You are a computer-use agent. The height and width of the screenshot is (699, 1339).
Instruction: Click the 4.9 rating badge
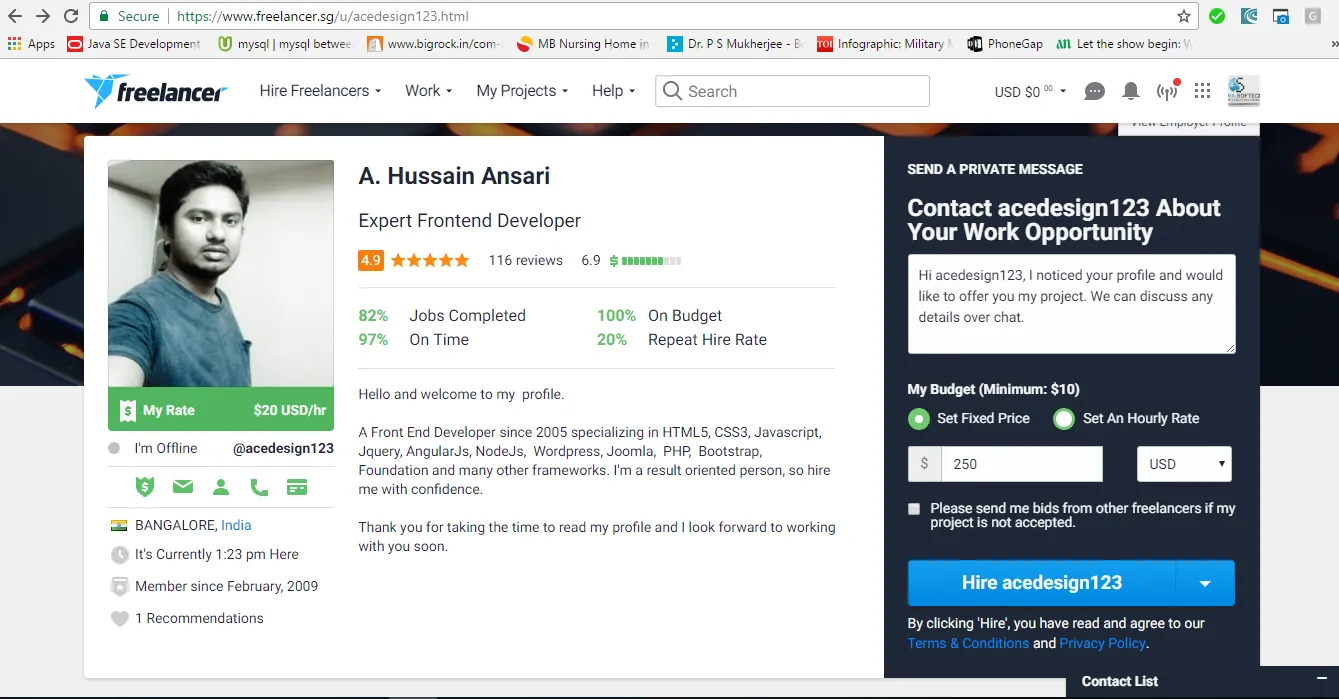click(370, 260)
